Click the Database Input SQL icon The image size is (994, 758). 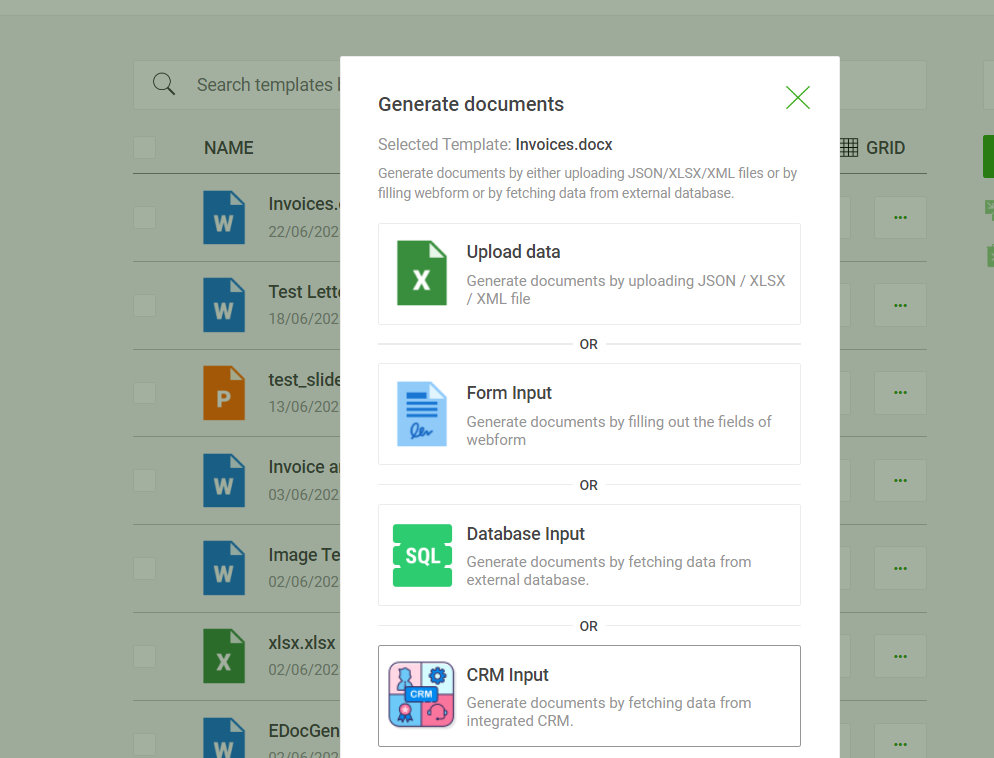pyautogui.click(x=421, y=555)
